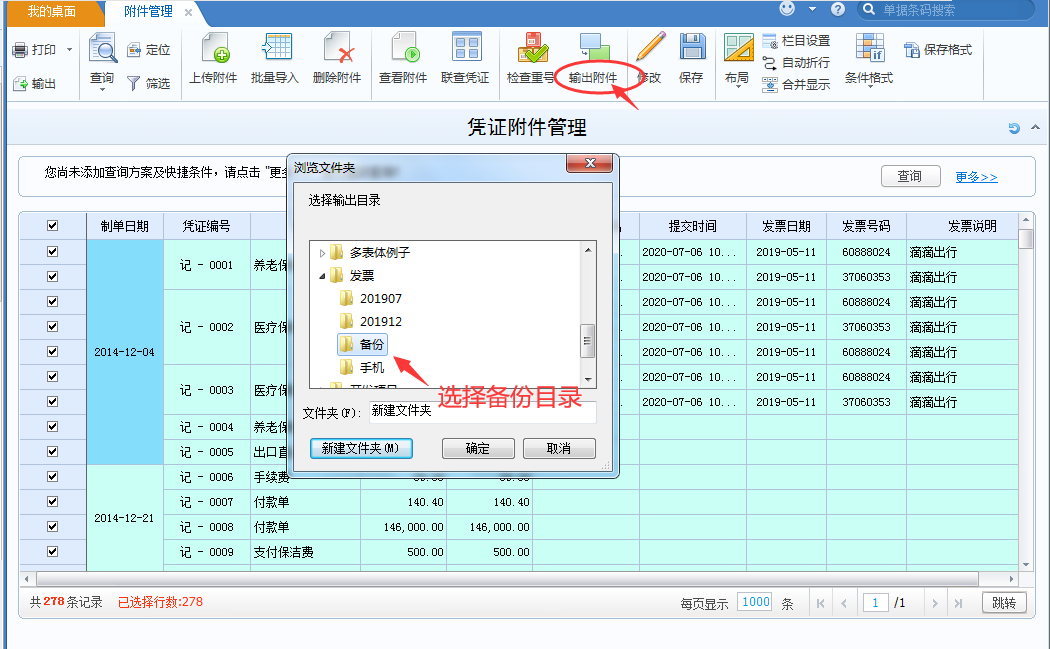Run 检查重号 duplicate number check

point(531,49)
